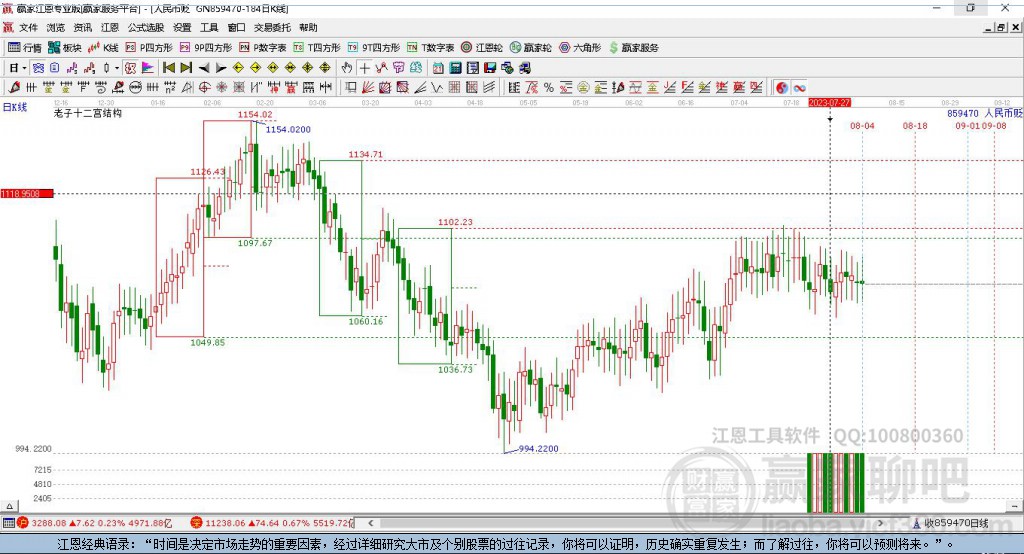Select the percent % retracement tool

(549, 88)
